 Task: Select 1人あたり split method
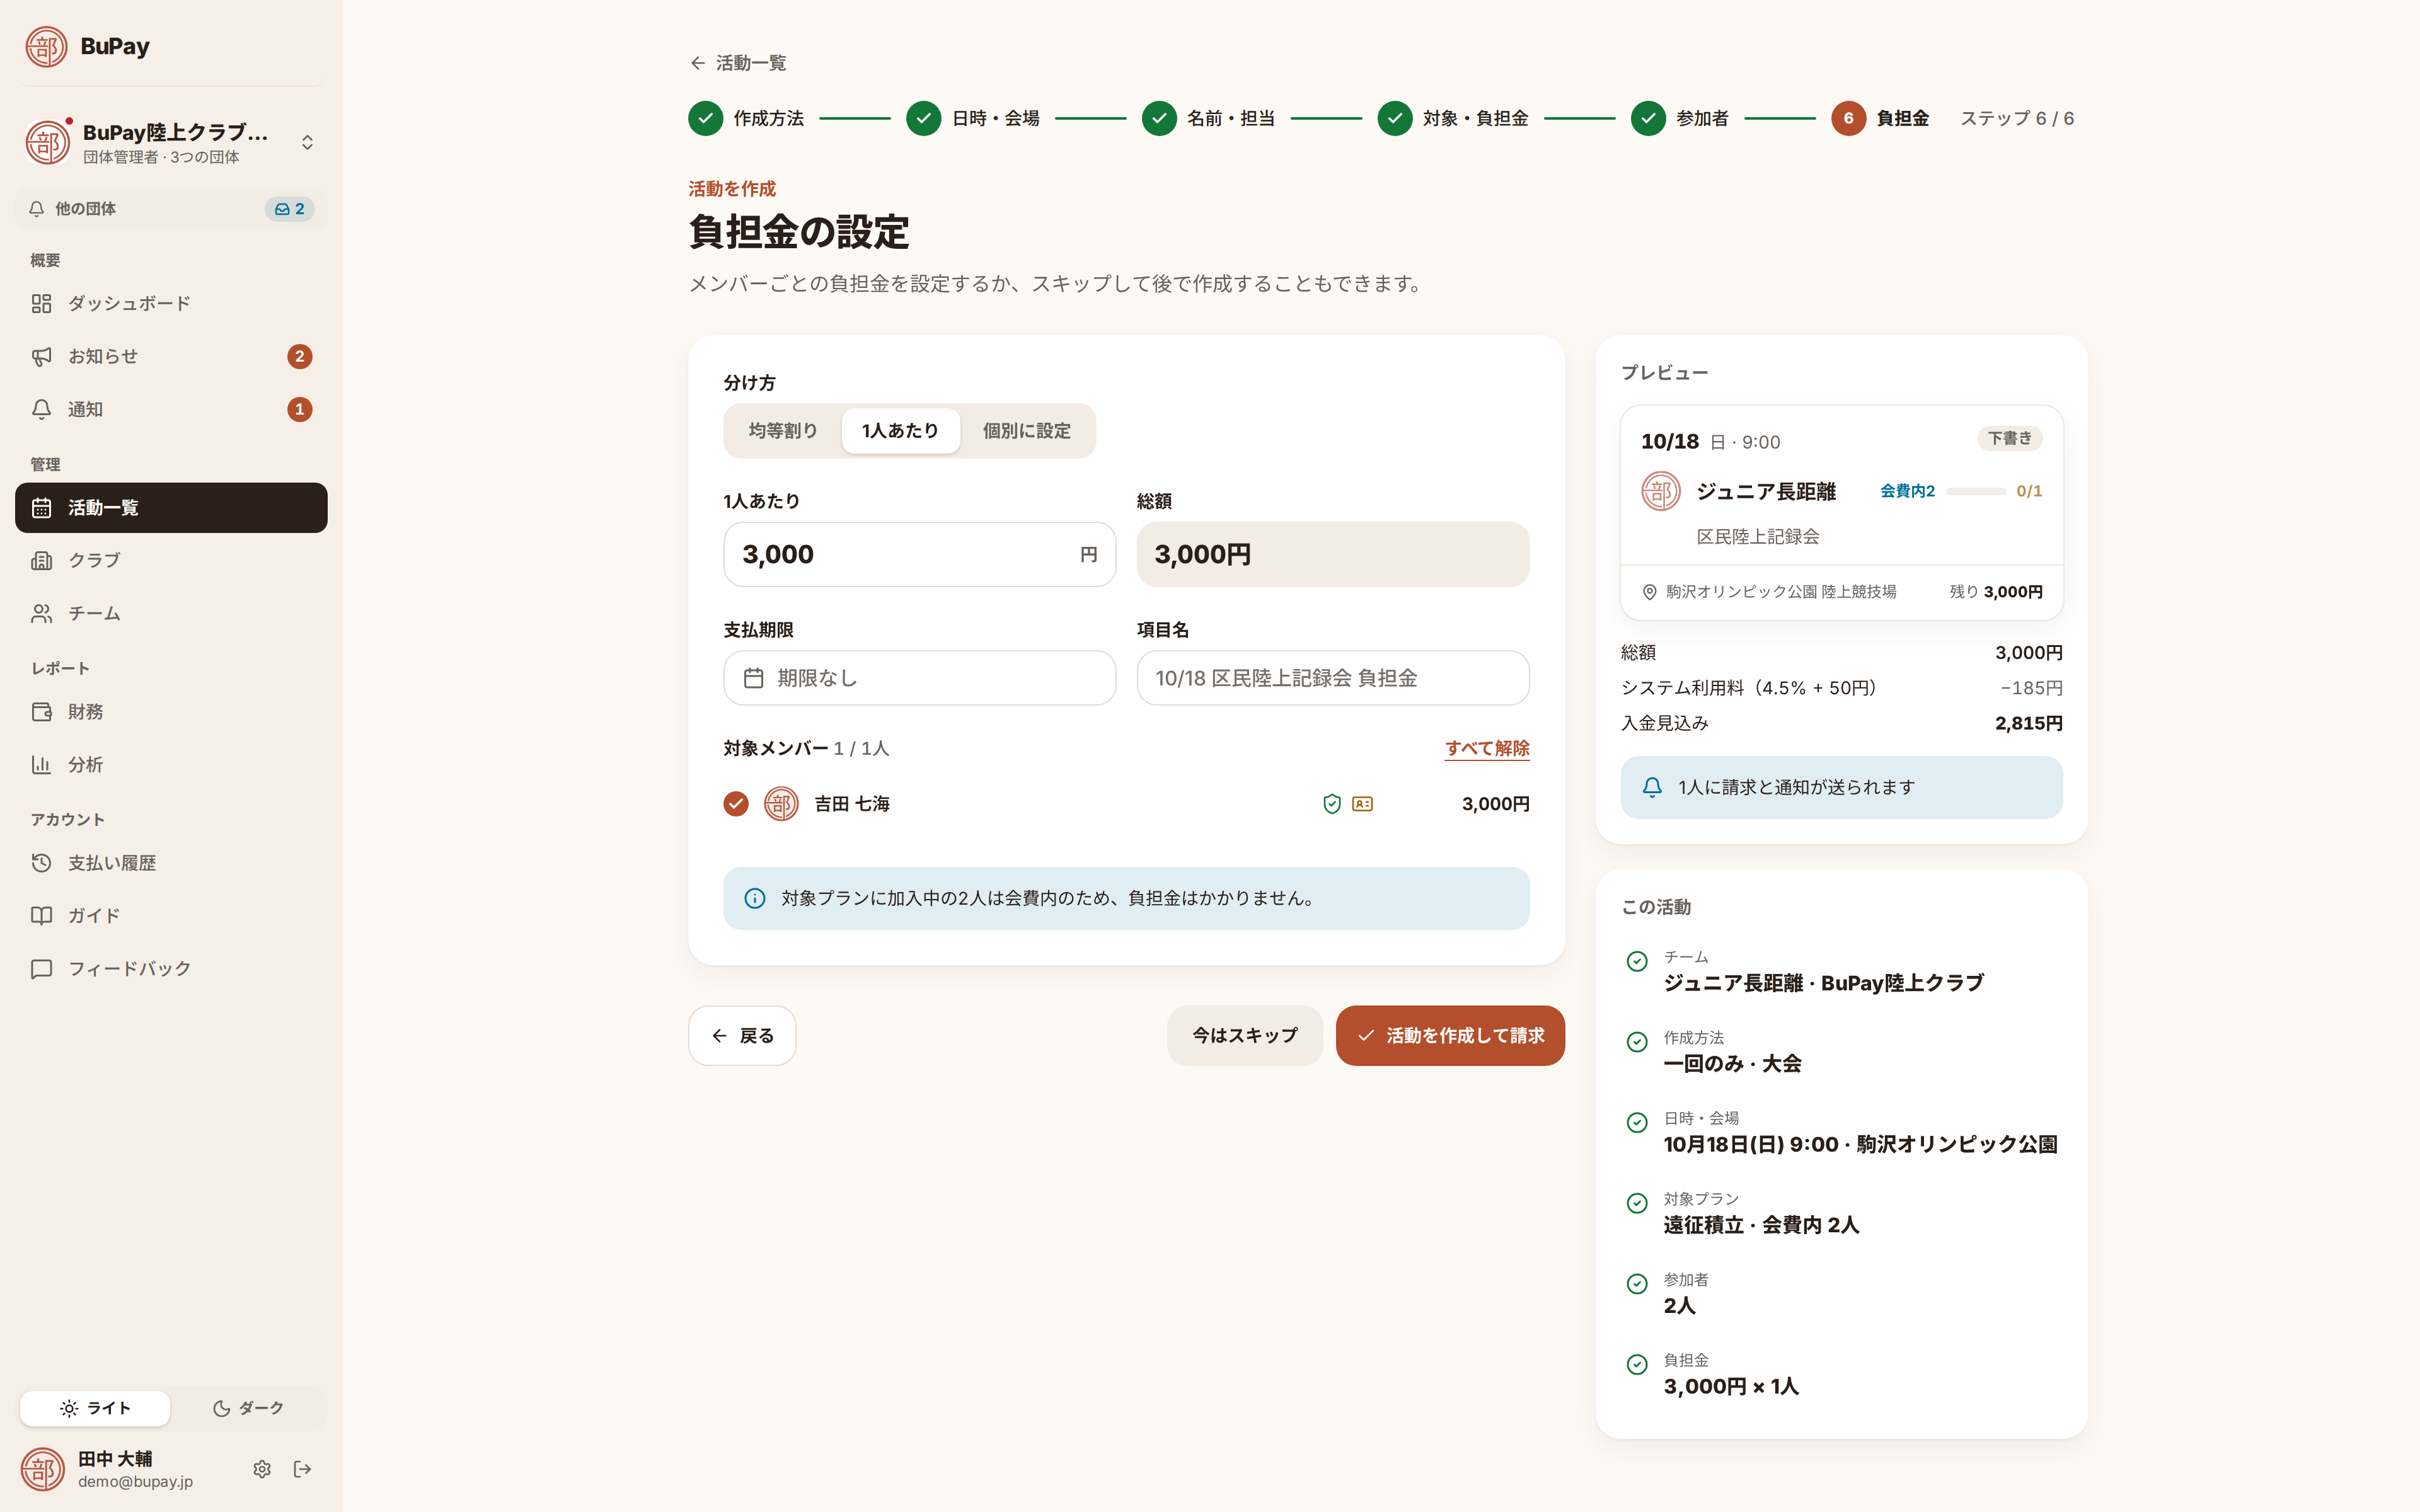pyautogui.click(x=901, y=431)
